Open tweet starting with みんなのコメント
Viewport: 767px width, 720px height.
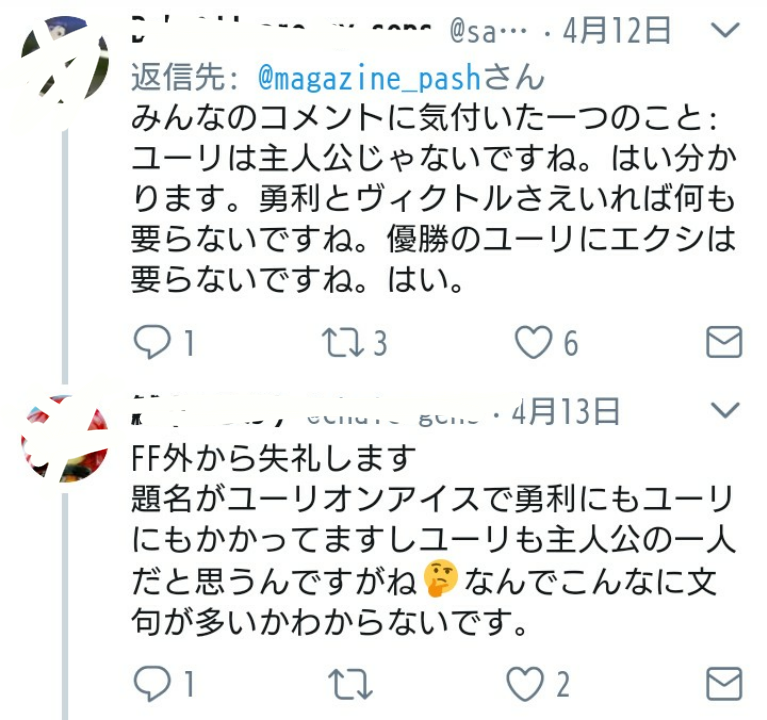tap(433, 199)
